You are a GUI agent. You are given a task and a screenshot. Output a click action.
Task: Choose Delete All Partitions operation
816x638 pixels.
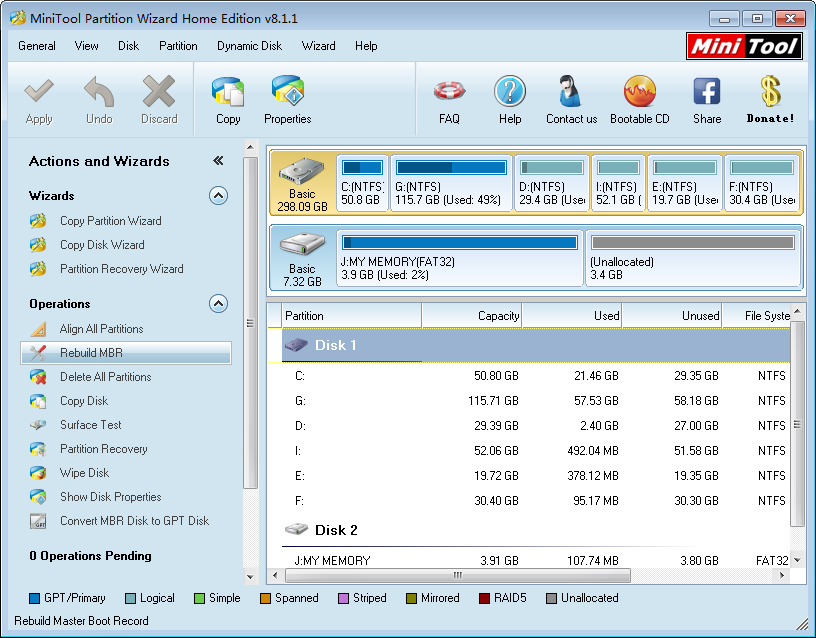106,377
